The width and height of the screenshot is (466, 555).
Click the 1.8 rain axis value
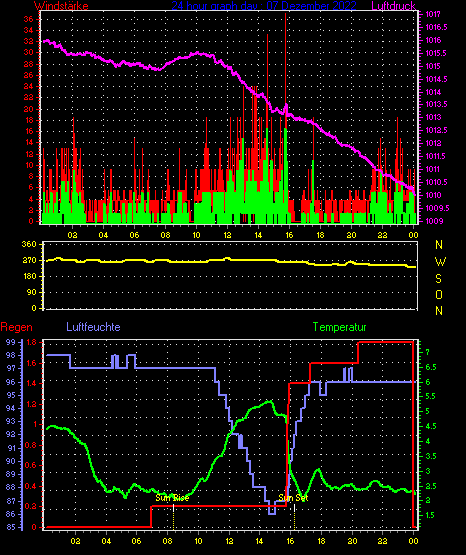tap(31, 342)
